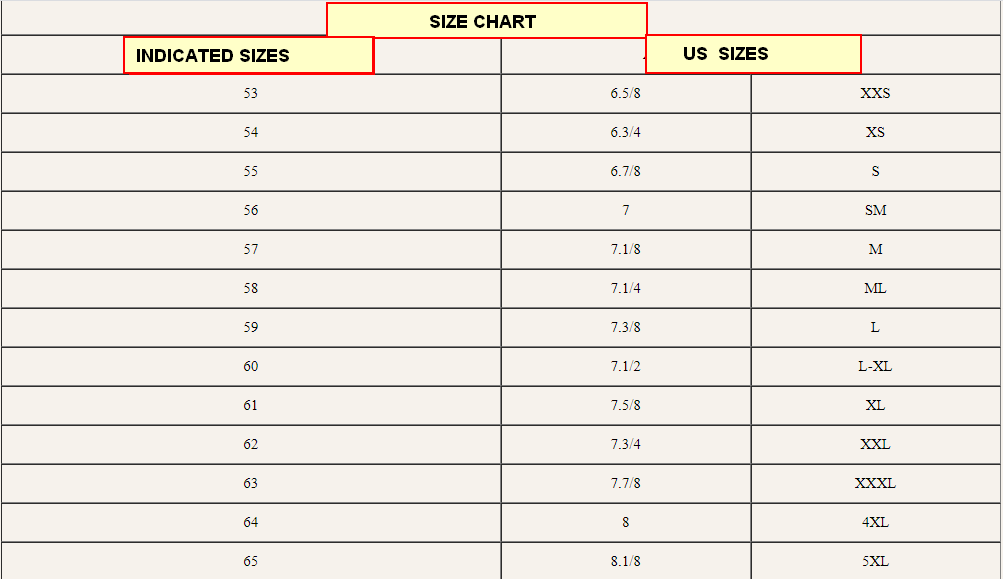The image size is (1003, 579).
Task: Select the cell showing size 53
Action: [250, 94]
